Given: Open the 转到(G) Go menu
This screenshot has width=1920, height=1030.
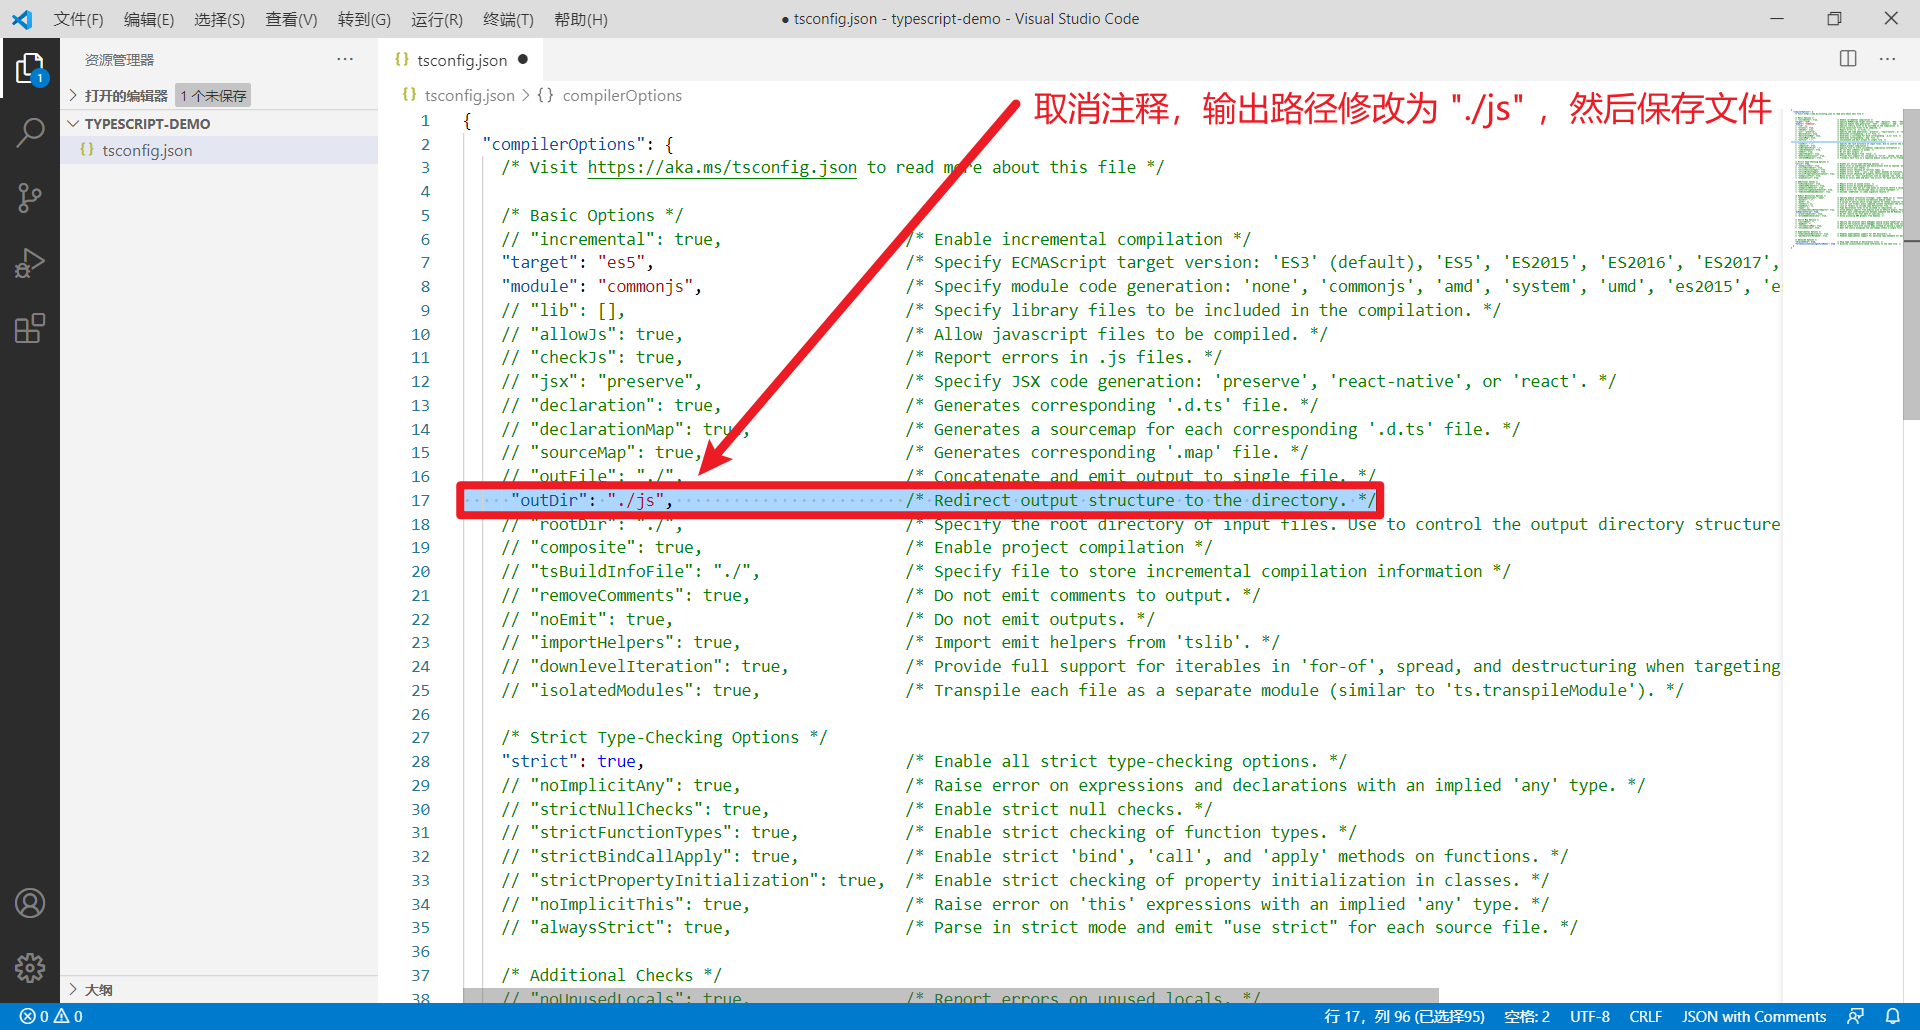Looking at the screenshot, I should [364, 19].
